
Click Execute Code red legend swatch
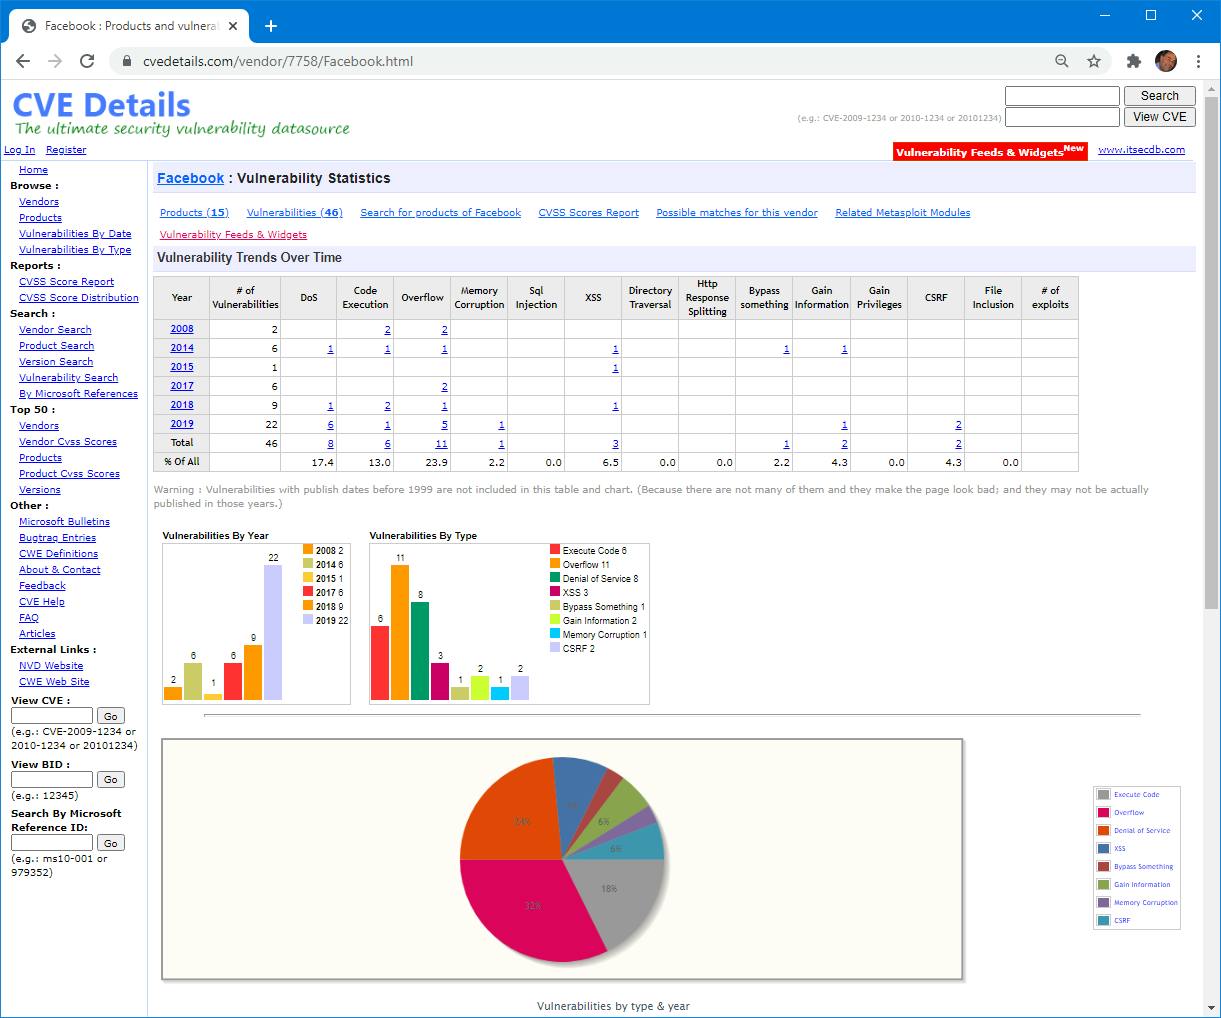click(x=555, y=550)
